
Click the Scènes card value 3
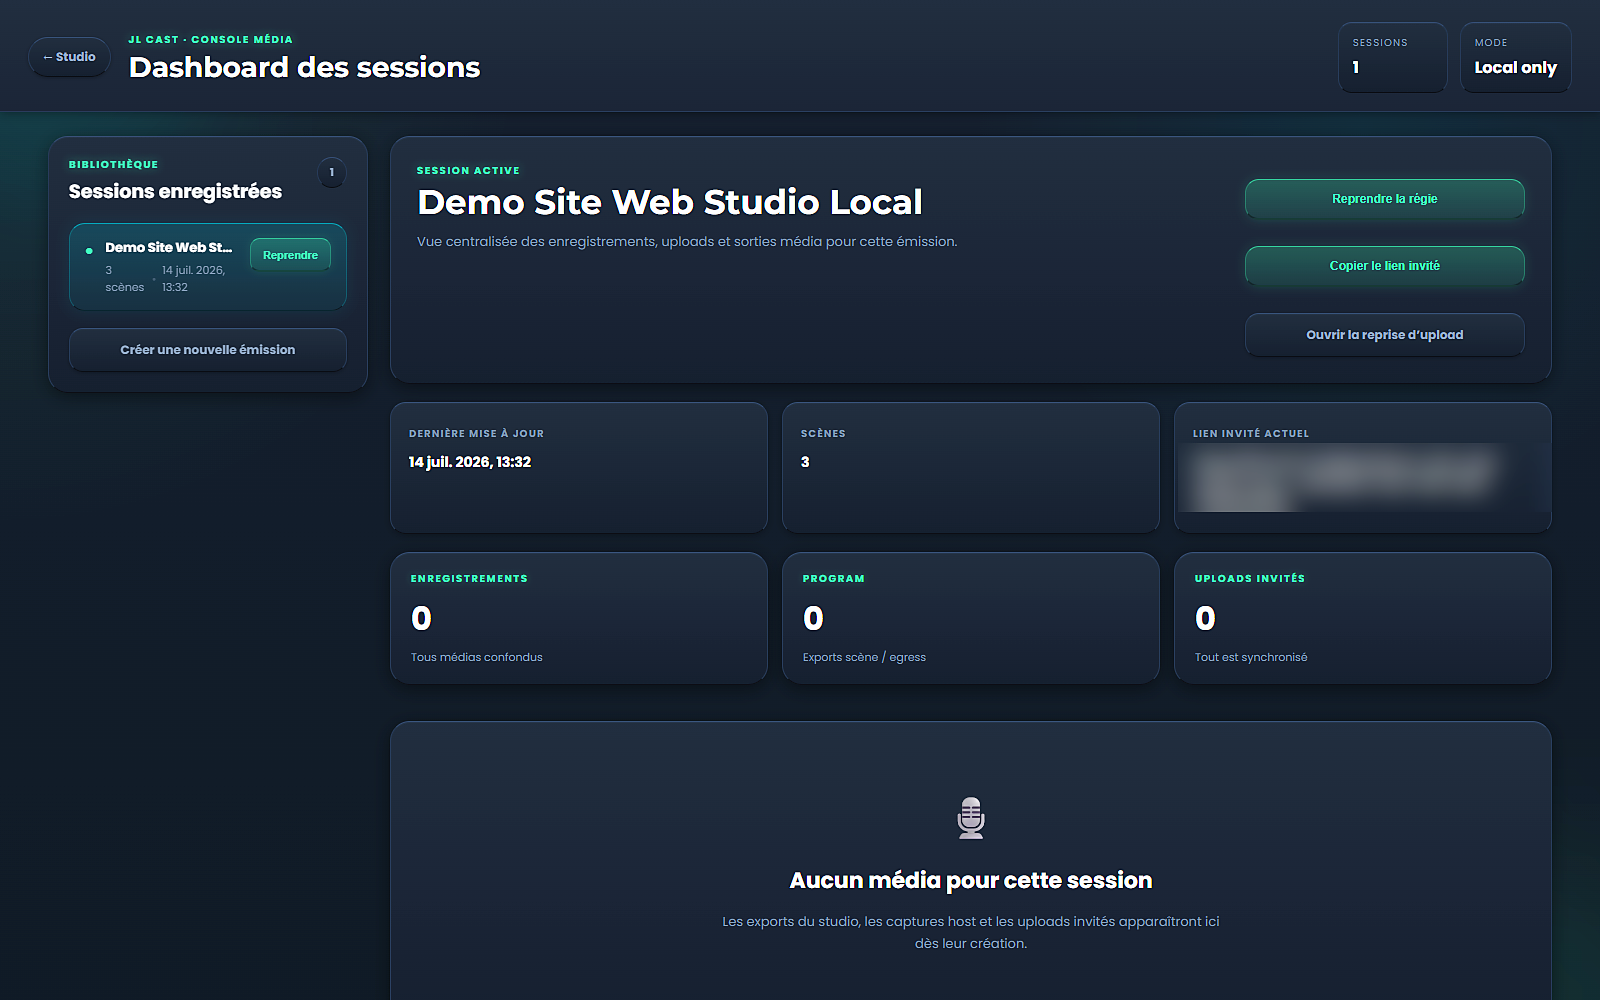click(805, 462)
